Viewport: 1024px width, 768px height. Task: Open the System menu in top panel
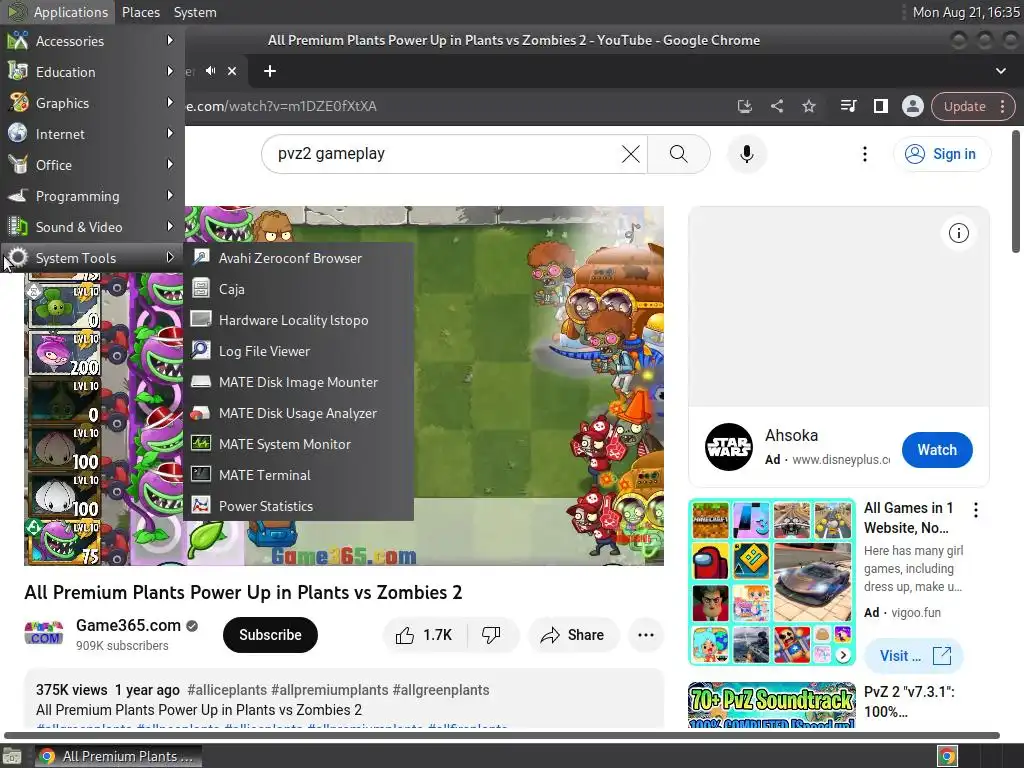point(195,12)
